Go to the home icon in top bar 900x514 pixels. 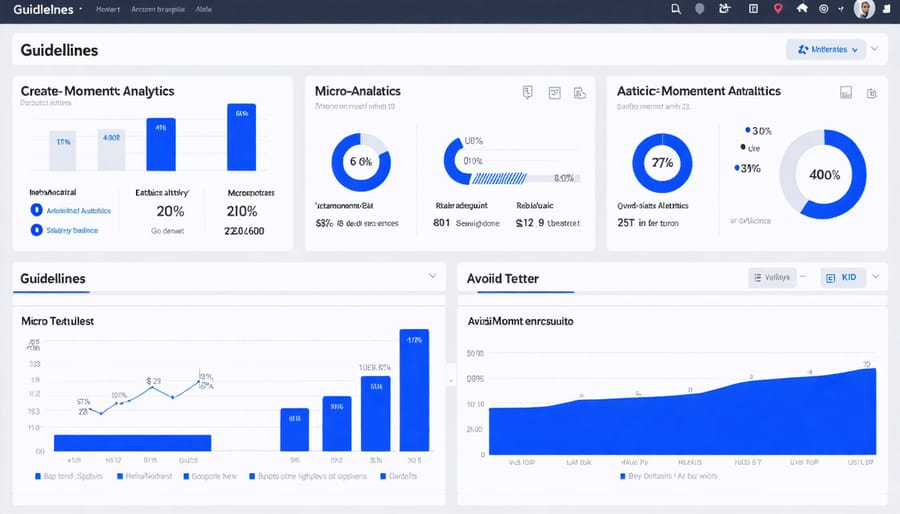pos(802,8)
